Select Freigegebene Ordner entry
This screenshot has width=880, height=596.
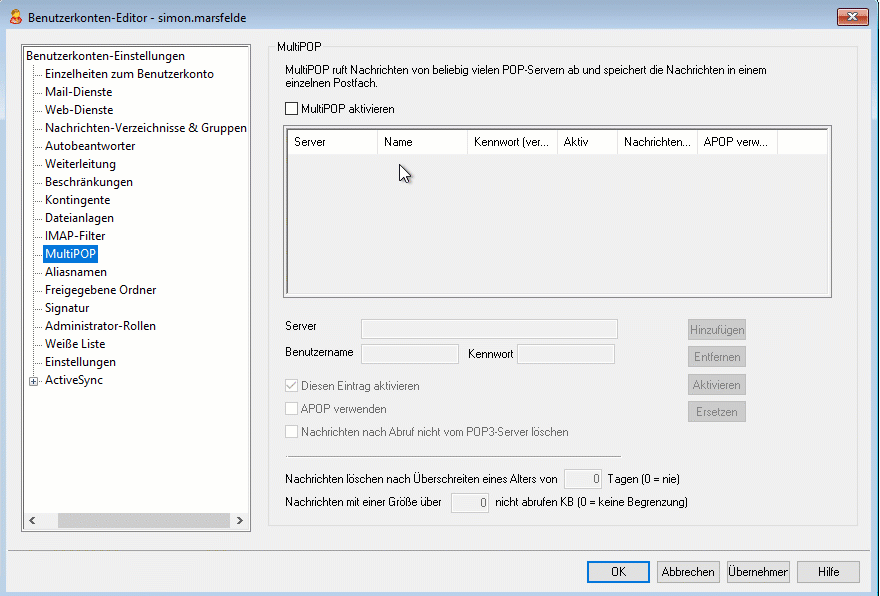pyautogui.click(x=100, y=290)
